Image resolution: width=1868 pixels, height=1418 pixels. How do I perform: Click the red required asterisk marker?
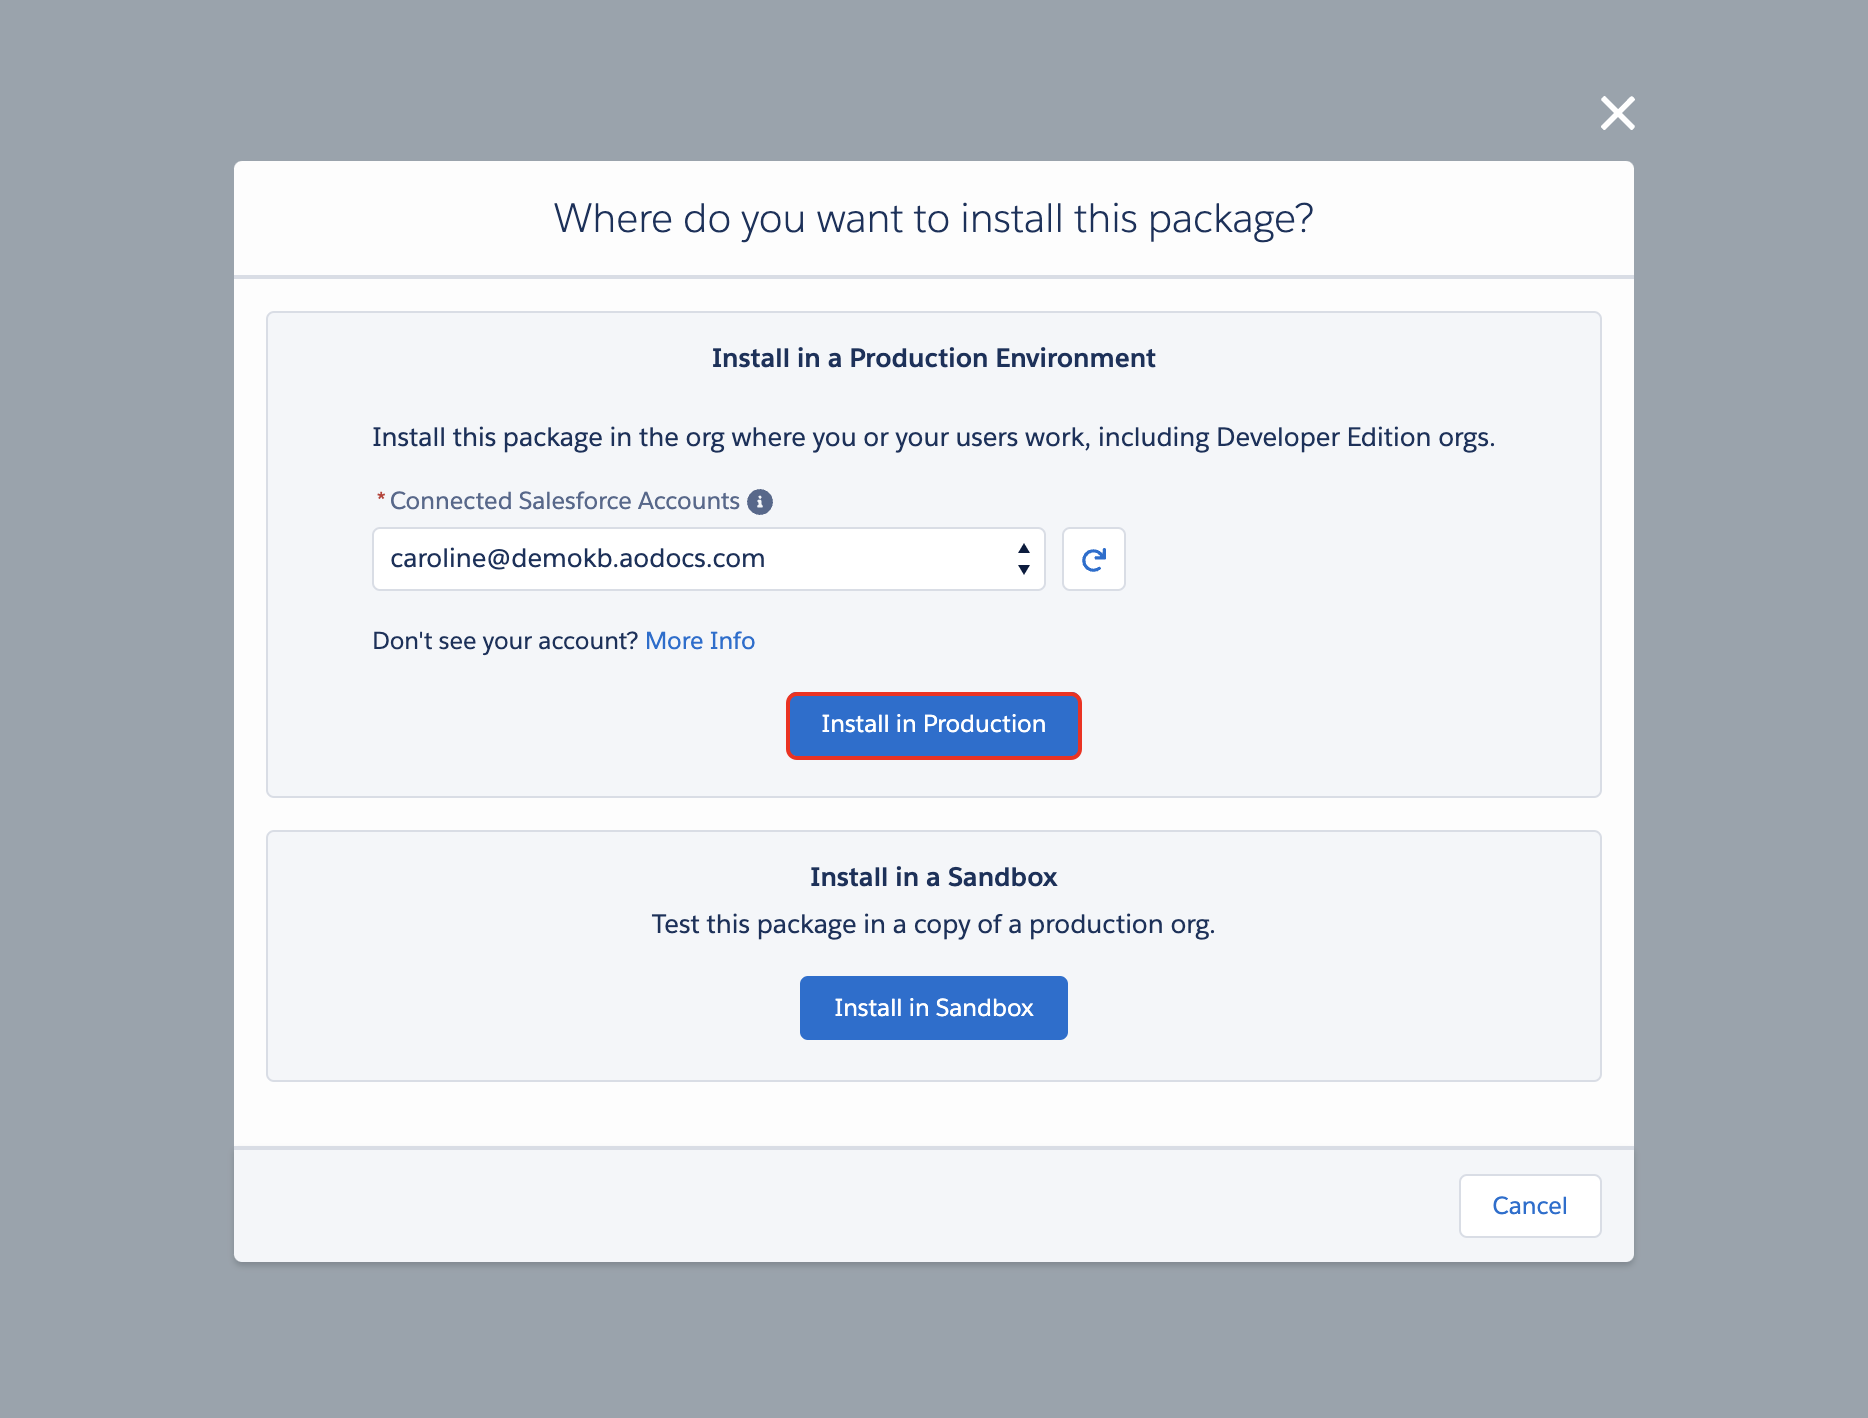pos(380,498)
